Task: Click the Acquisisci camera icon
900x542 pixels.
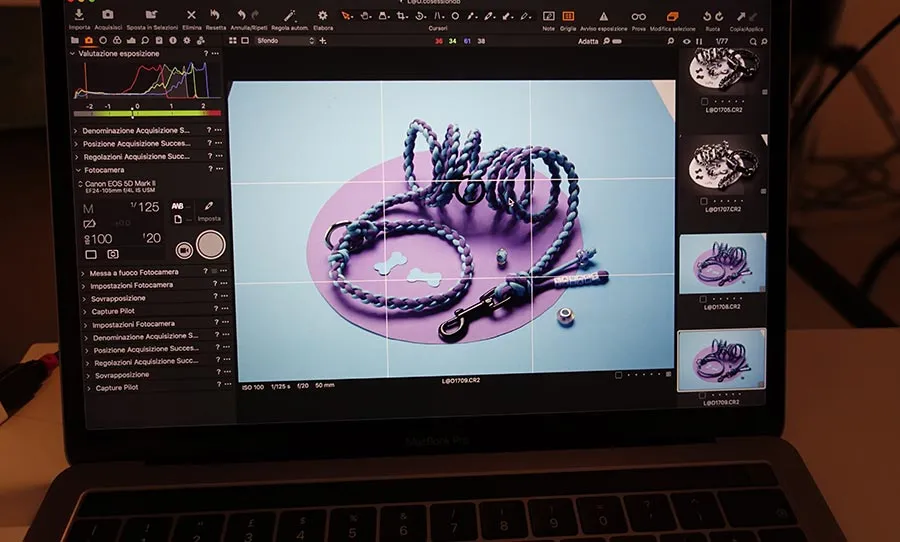Action: (x=107, y=15)
